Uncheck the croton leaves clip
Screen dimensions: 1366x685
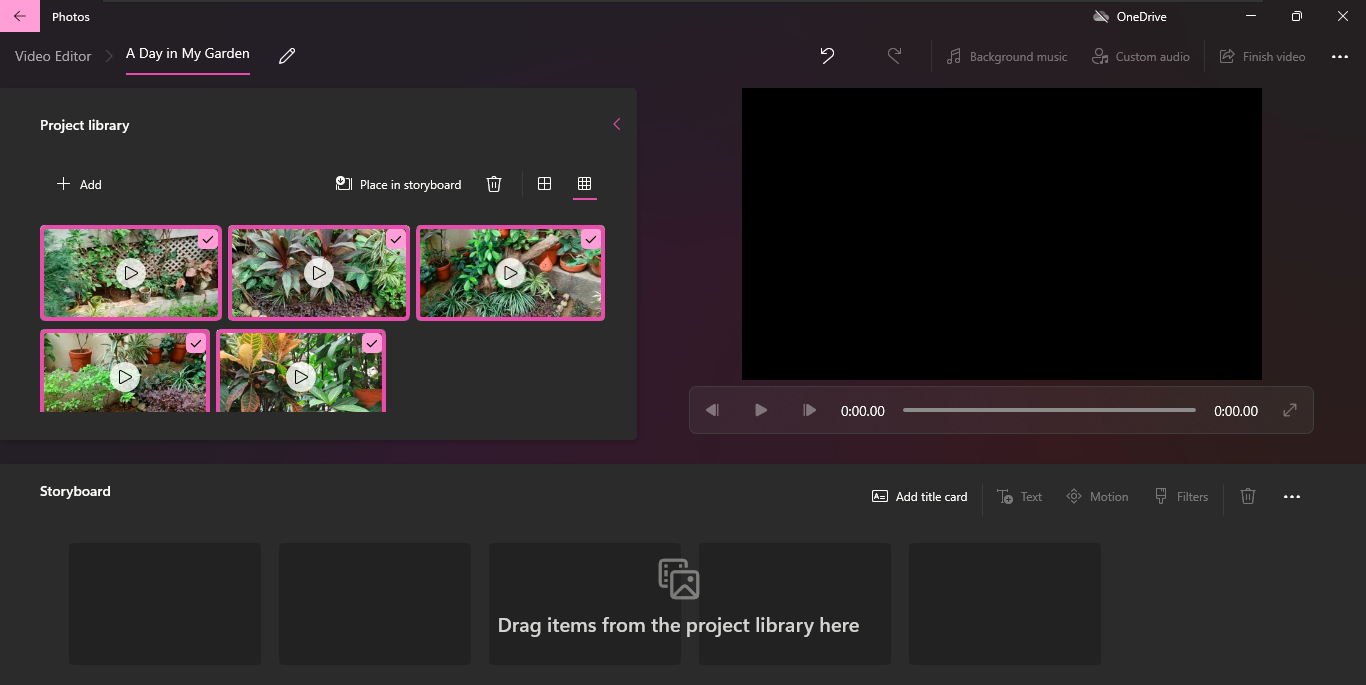tap(371, 342)
